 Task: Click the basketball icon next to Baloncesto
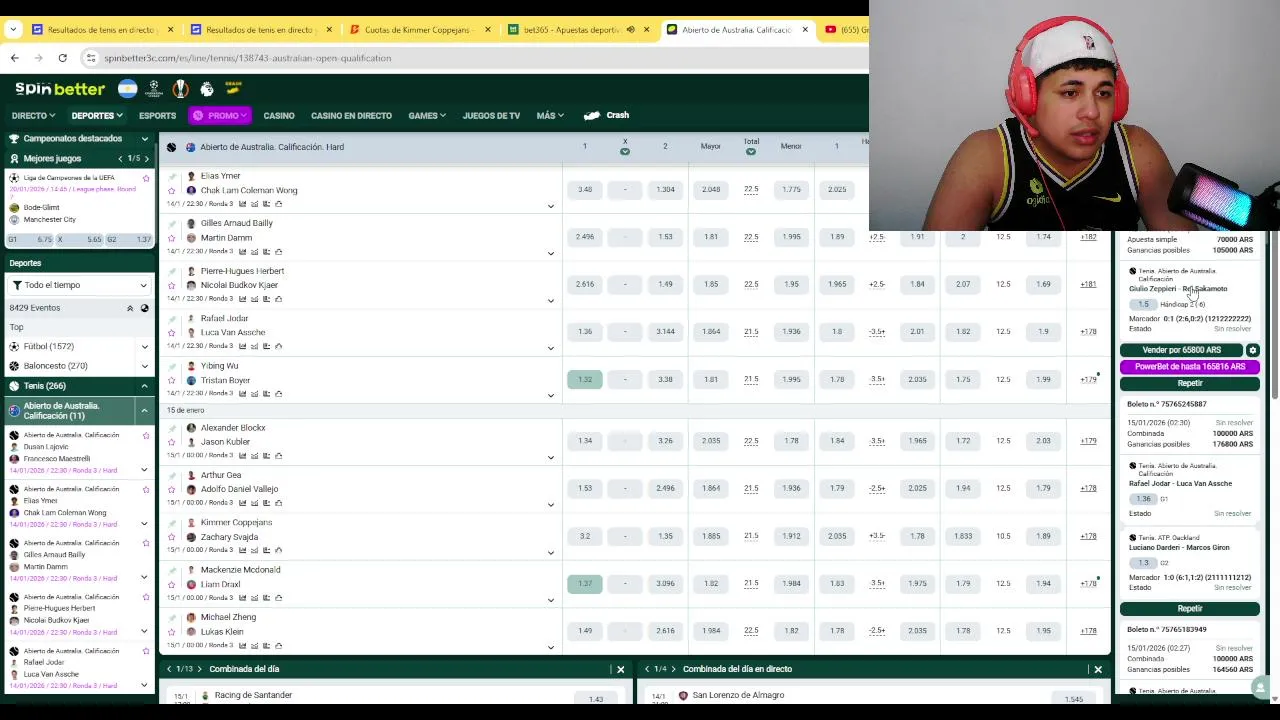(x=14, y=366)
